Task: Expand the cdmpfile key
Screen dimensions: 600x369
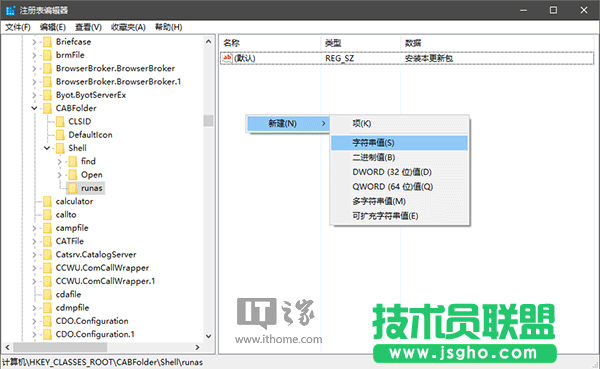Action: pyautogui.click(x=34, y=308)
